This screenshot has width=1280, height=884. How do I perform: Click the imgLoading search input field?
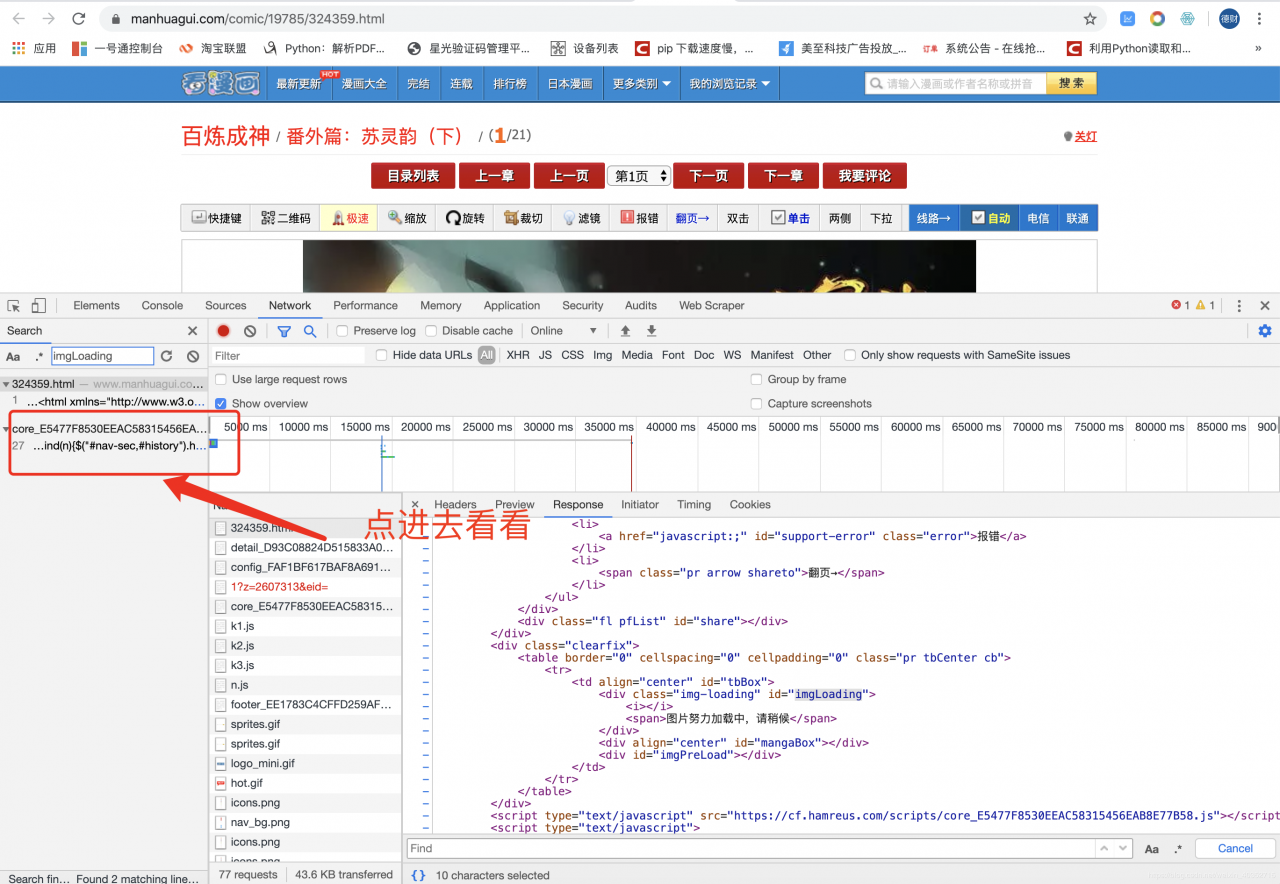point(102,356)
